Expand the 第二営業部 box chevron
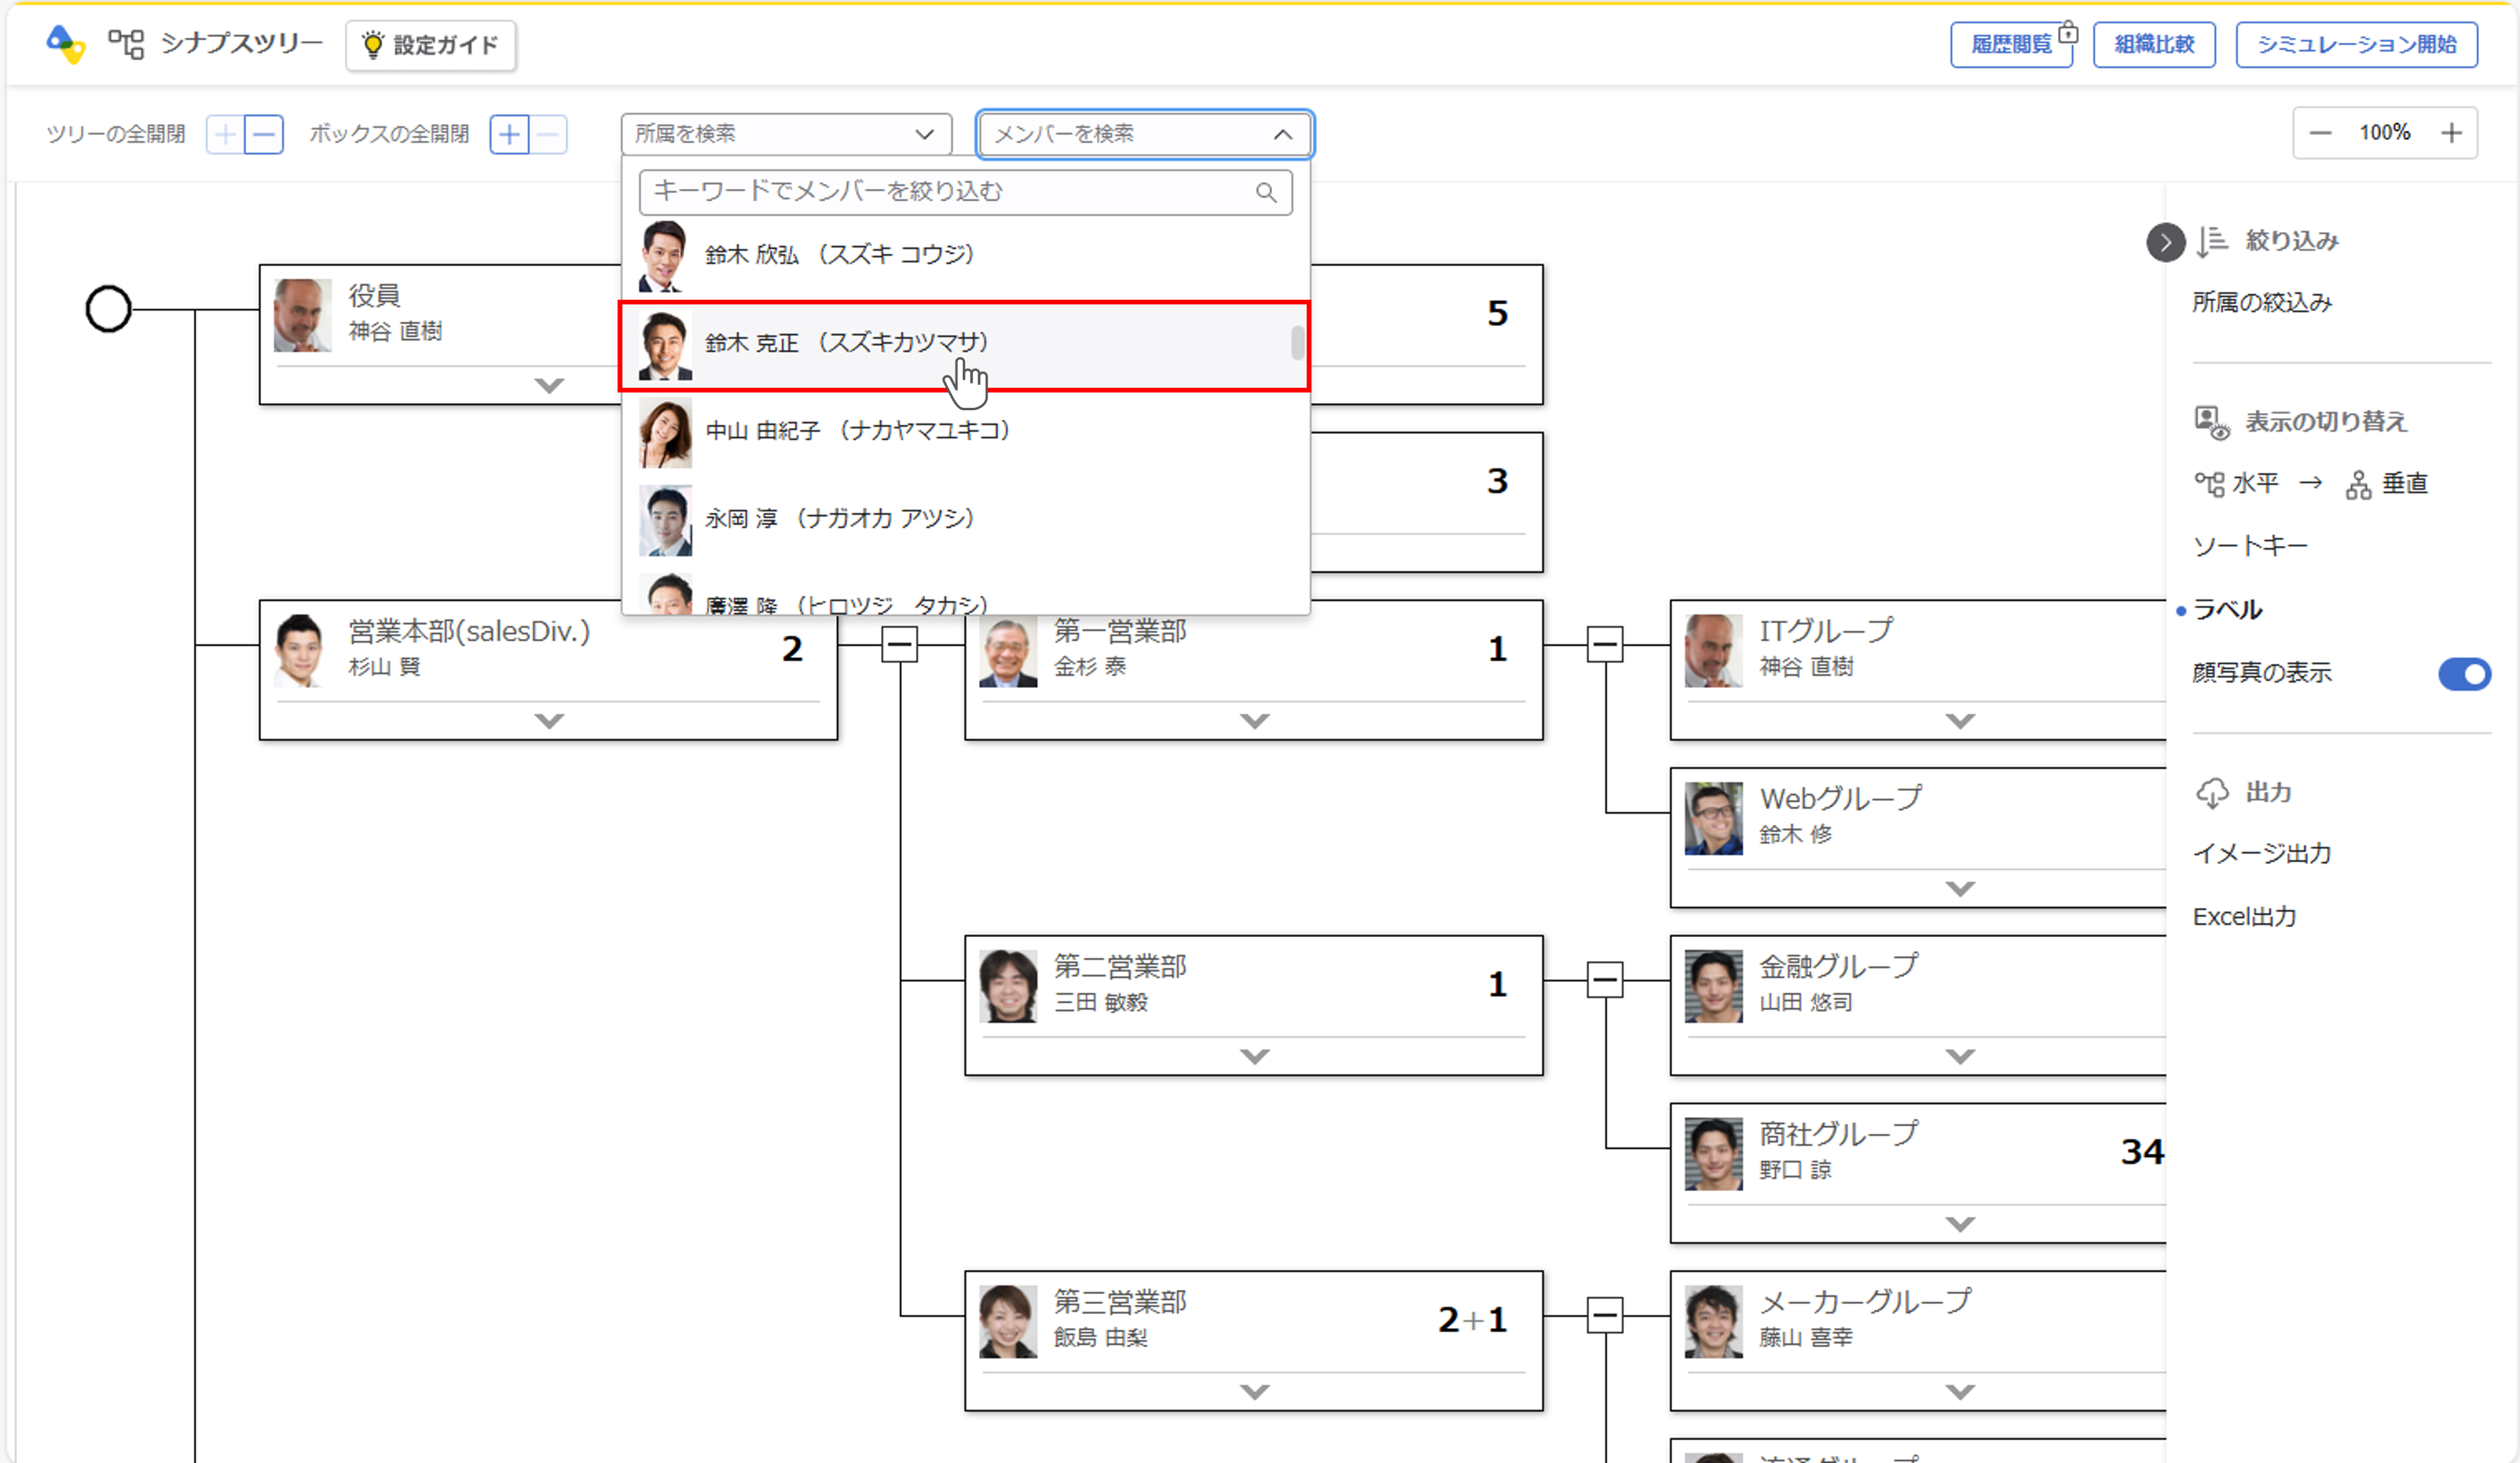The width and height of the screenshot is (2520, 1463). pyautogui.click(x=1254, y=1056)
